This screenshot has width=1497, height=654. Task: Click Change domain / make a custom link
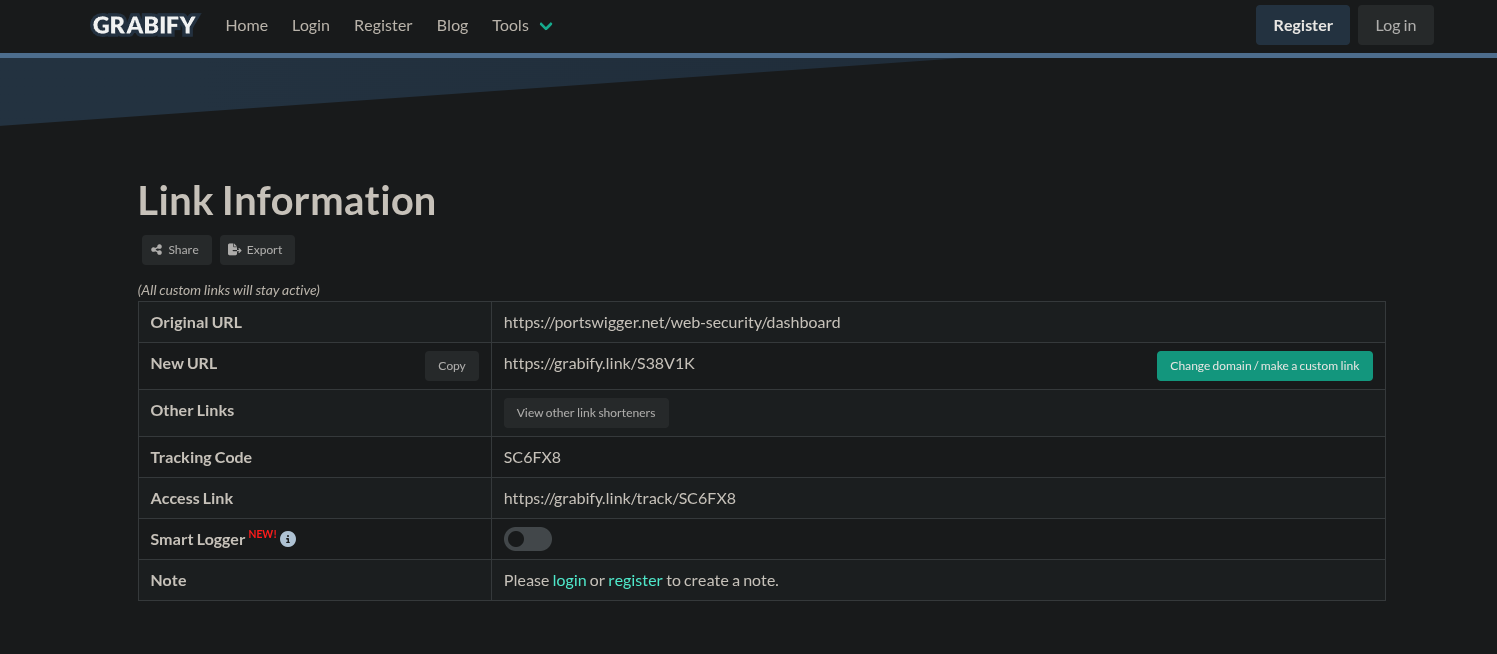pyautogui.click(x=1264, y=366)
